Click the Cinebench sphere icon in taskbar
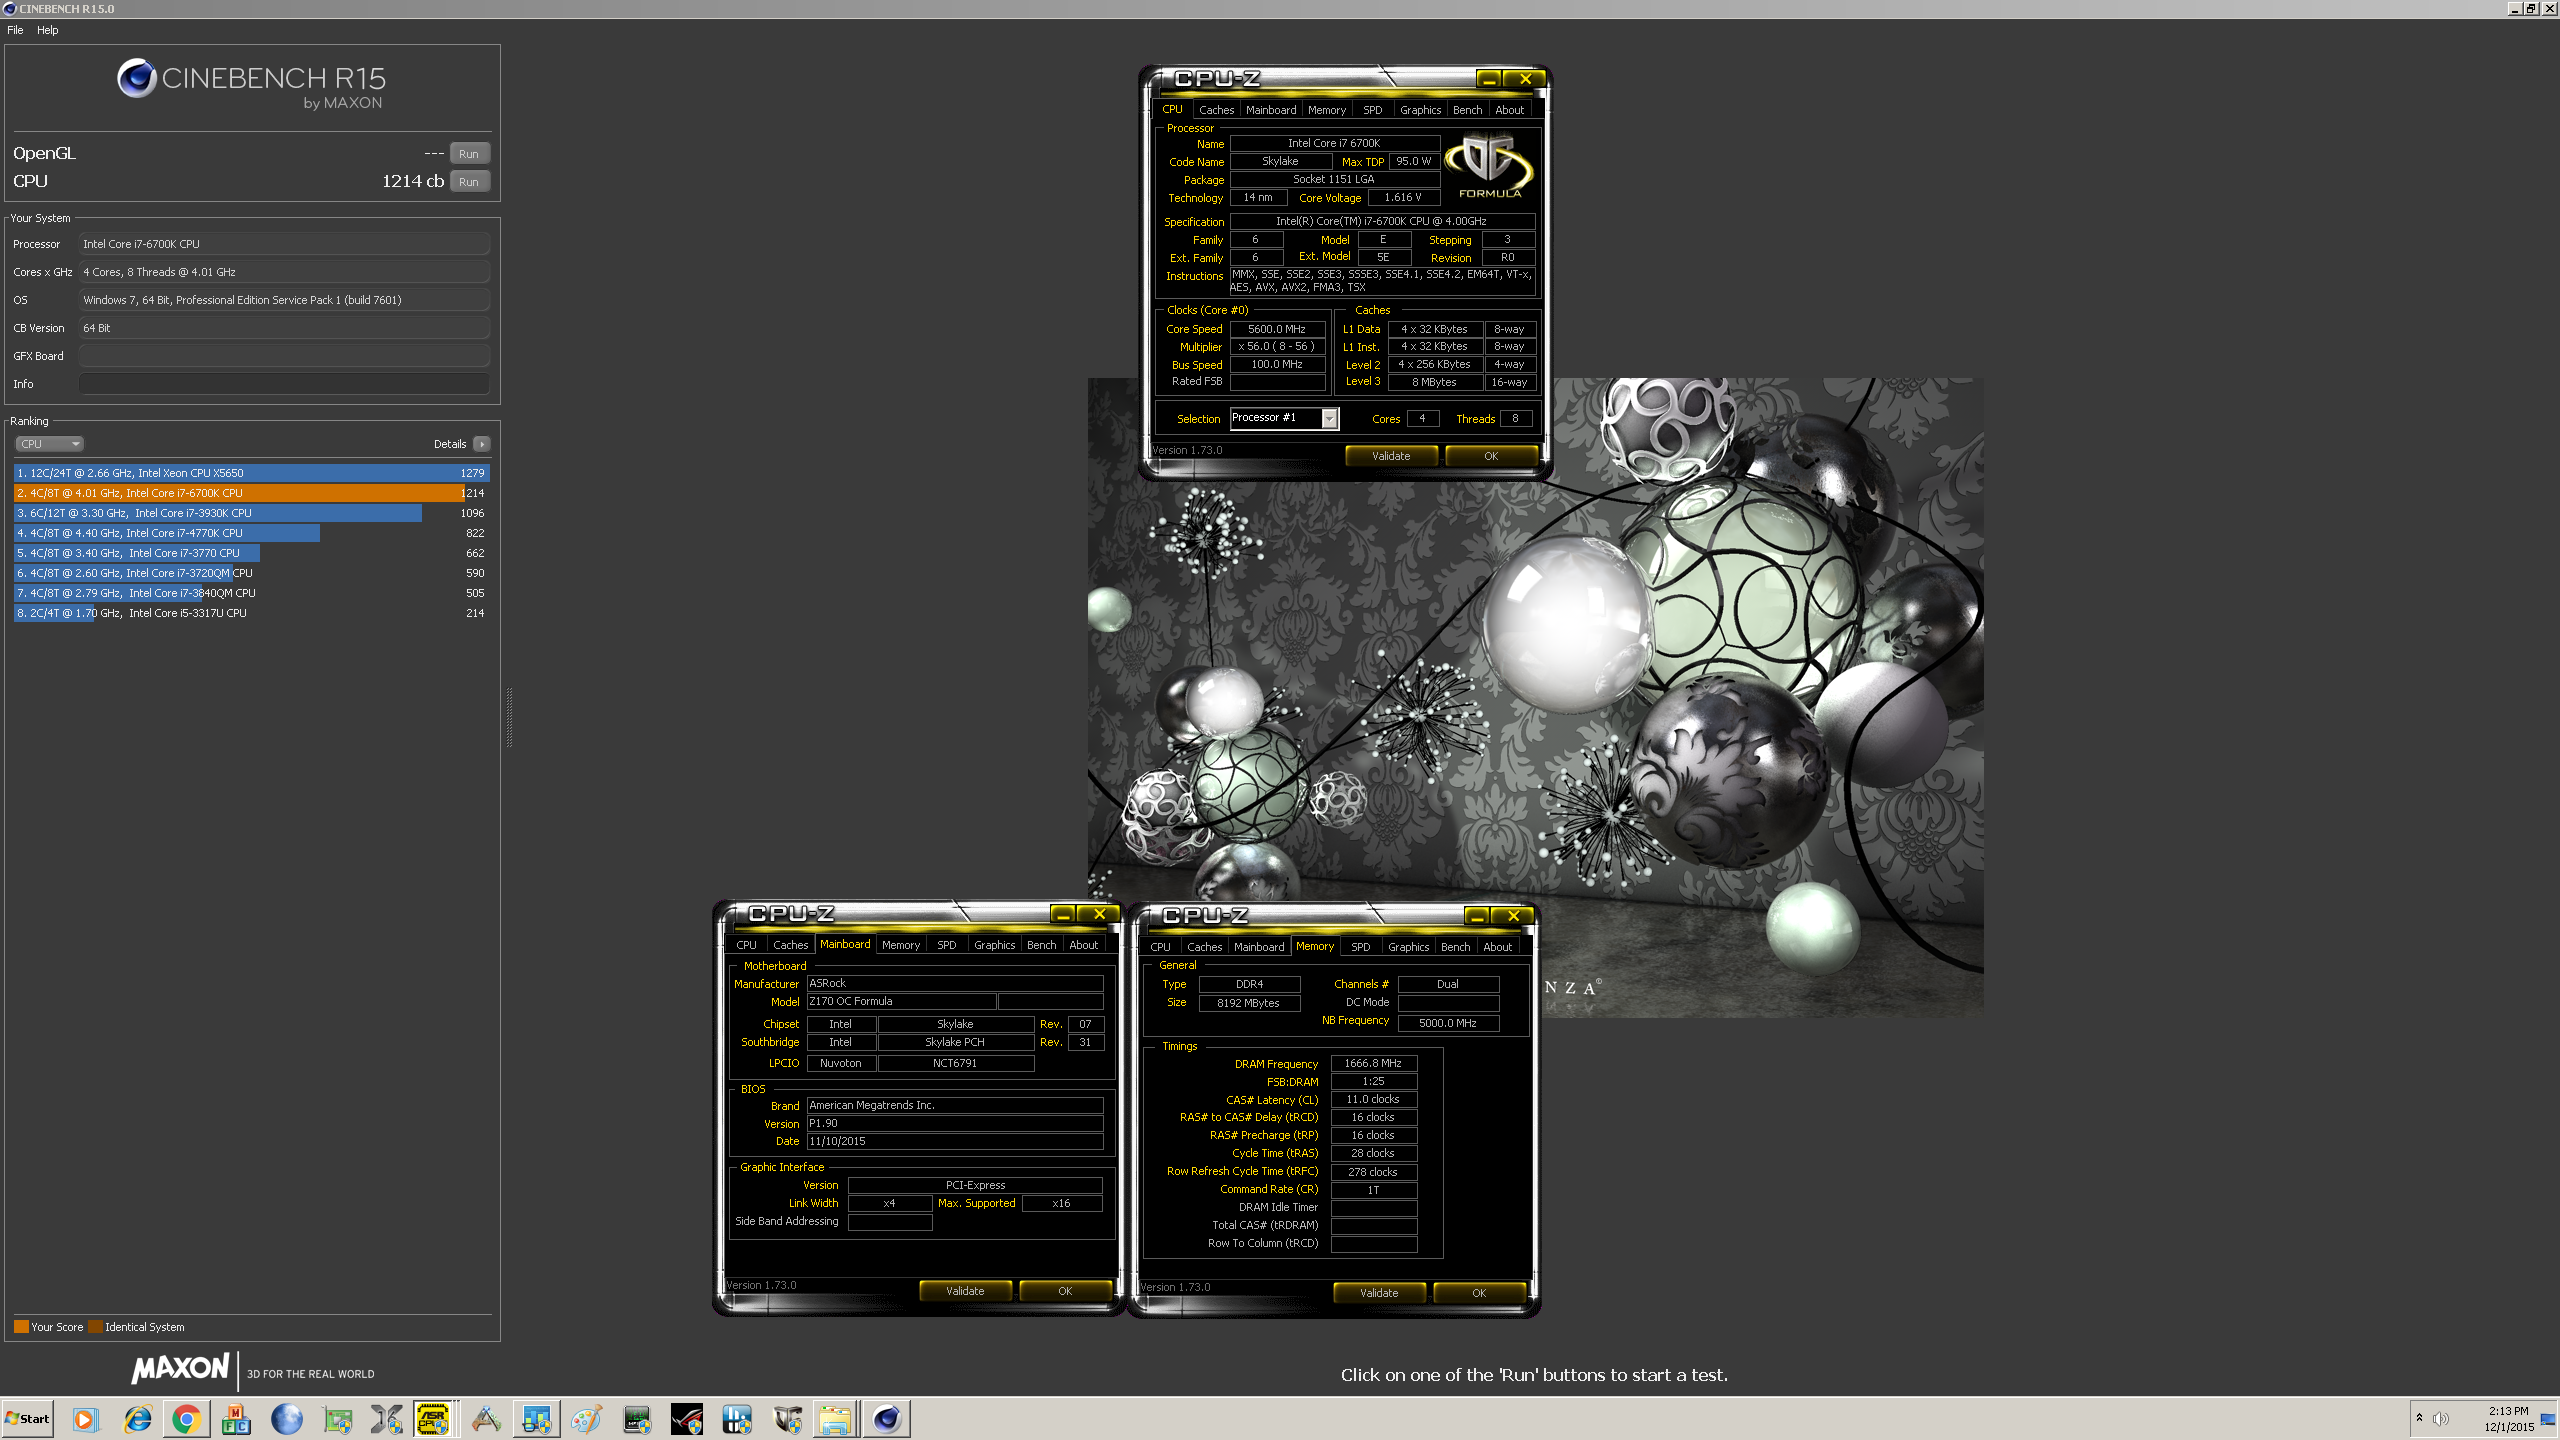2560x1440 pixels. click(887, 1418)
